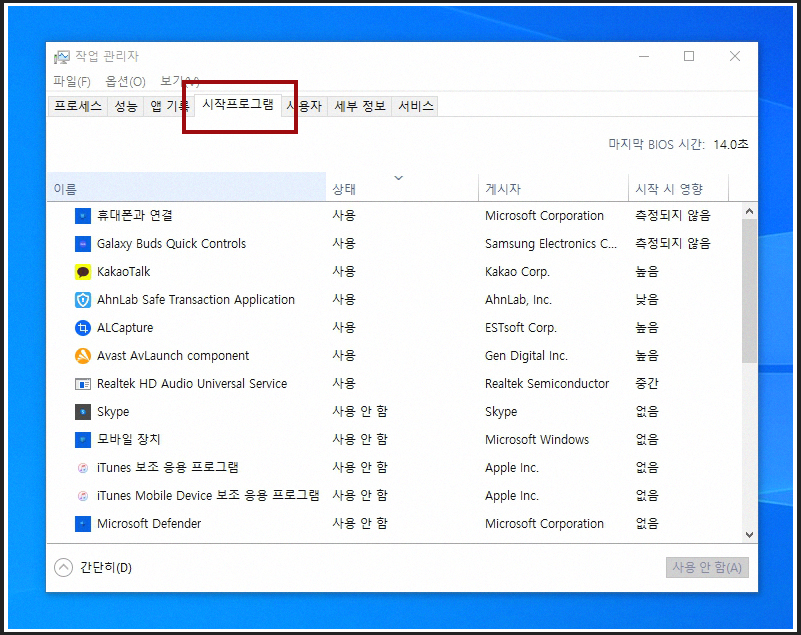Viewport: 801px width, 635px height.
Task: Select the ALCapture row name
Action: (x=125, y=327)
